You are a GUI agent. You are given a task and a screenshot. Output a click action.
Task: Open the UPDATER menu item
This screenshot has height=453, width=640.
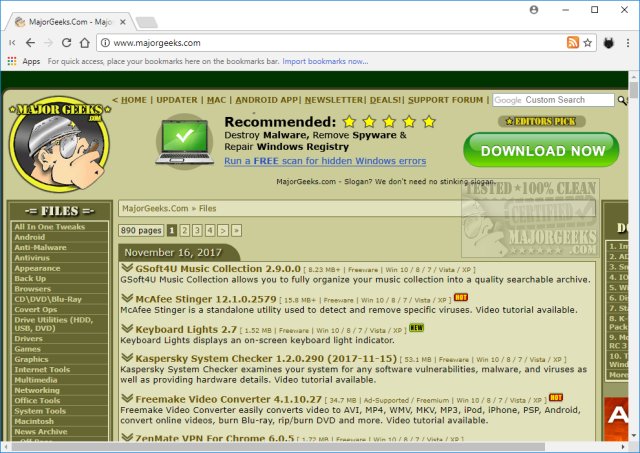pos(177,100)
